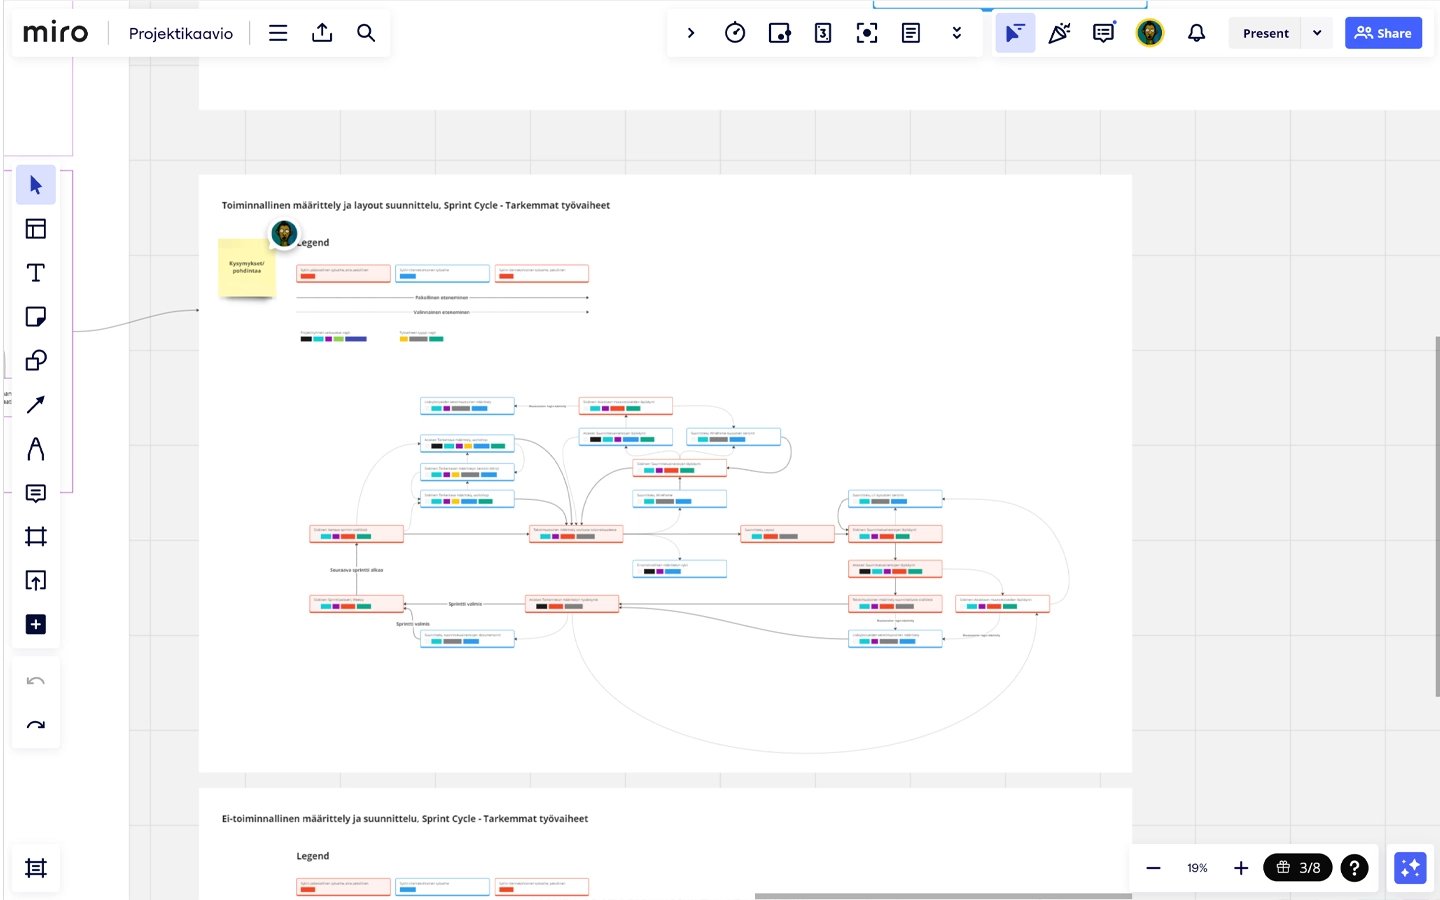Viewport: 1440px width, 900px height.
Task: Open the board export menu
Action: (322, 32)
